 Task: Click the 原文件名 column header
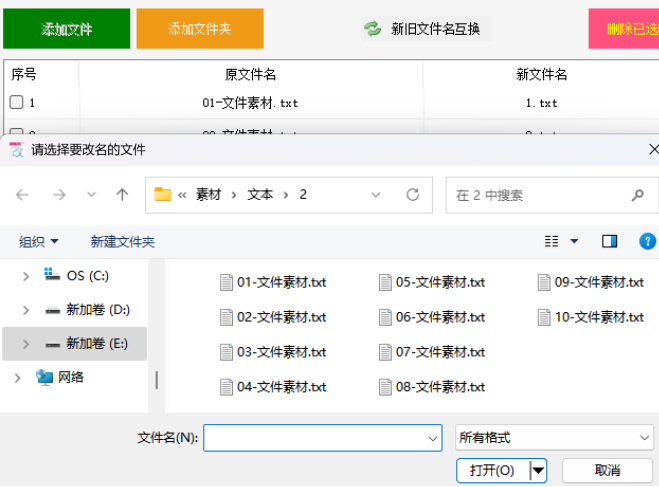pyautogui.click(x=250, y=74)
